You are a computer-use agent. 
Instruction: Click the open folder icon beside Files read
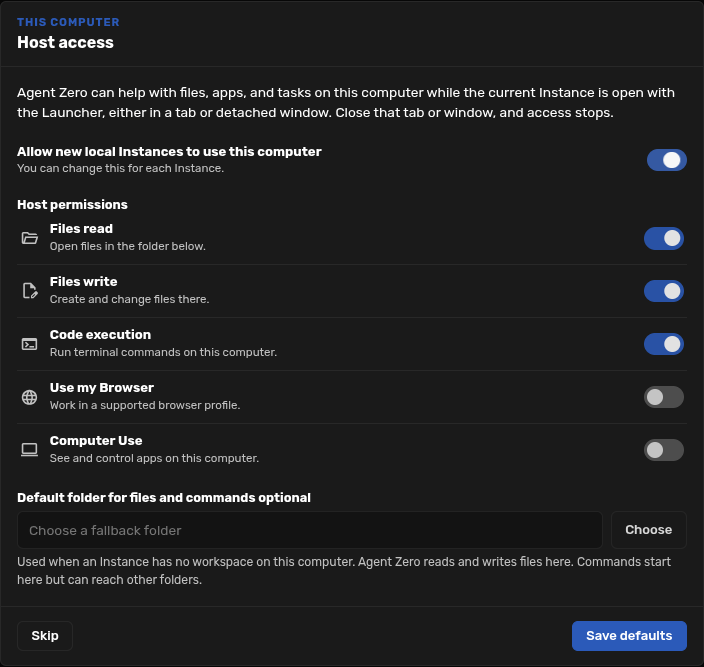pos(30,238)
